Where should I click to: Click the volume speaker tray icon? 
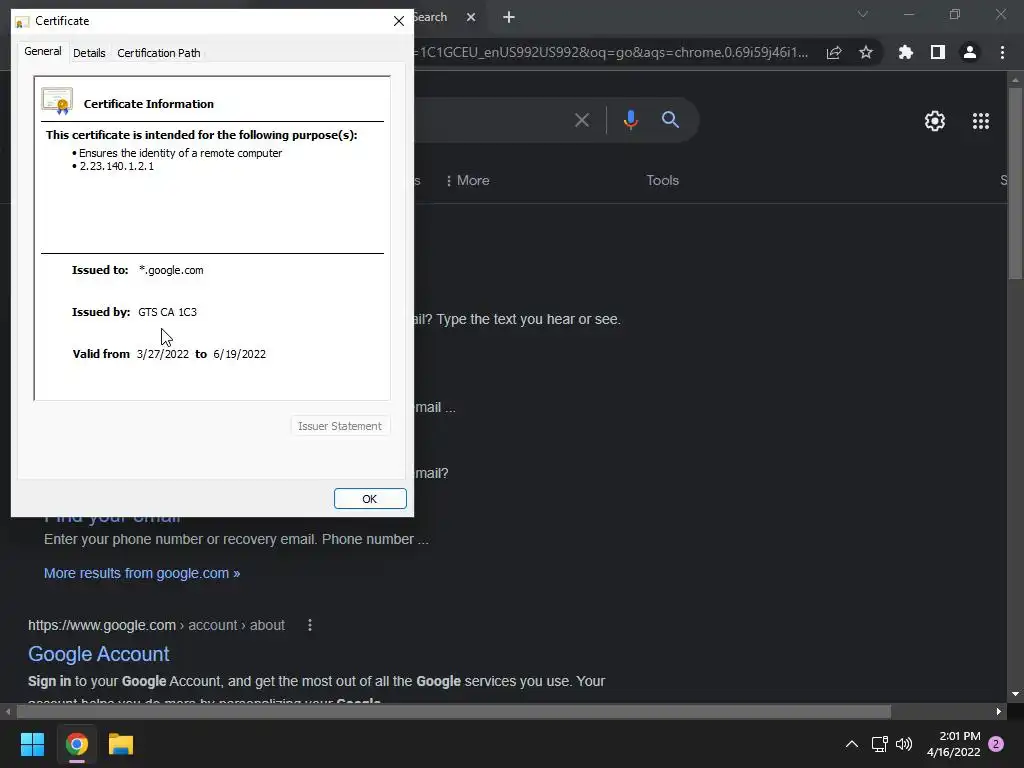[904, 744]
